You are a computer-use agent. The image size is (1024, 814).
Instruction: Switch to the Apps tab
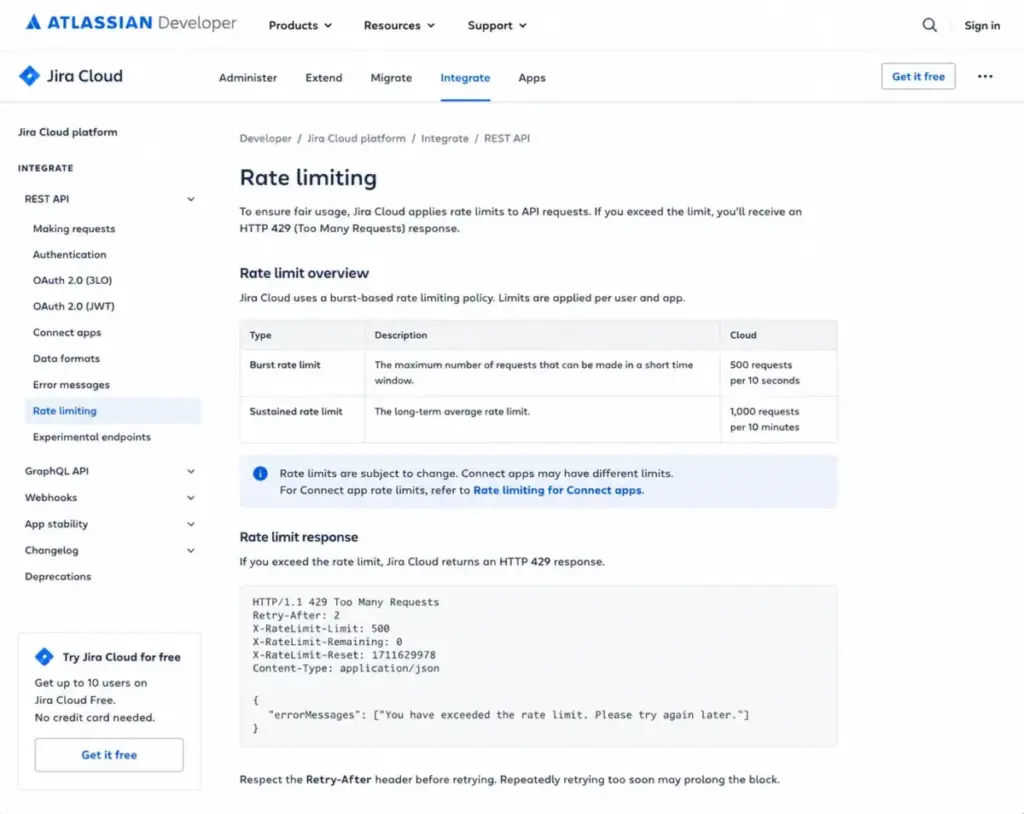tap(532, 78)
